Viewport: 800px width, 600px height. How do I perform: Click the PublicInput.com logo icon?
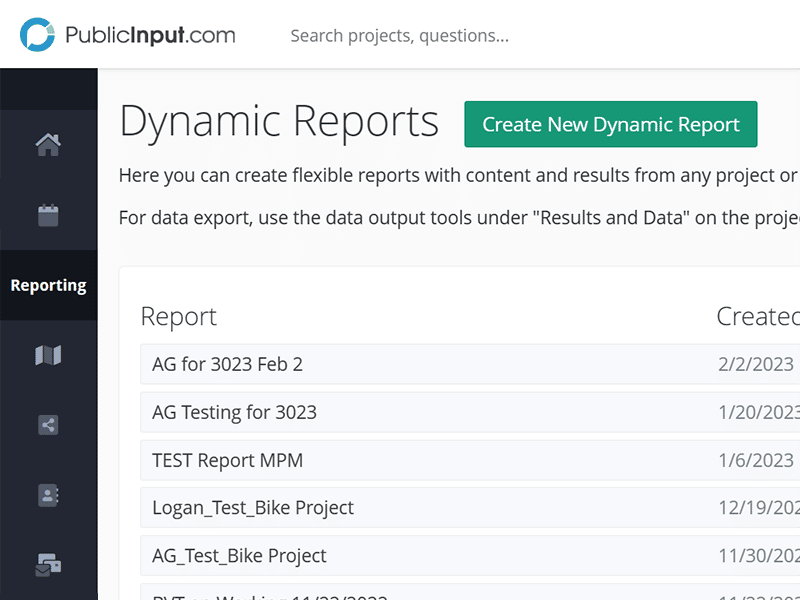point(38,35)
